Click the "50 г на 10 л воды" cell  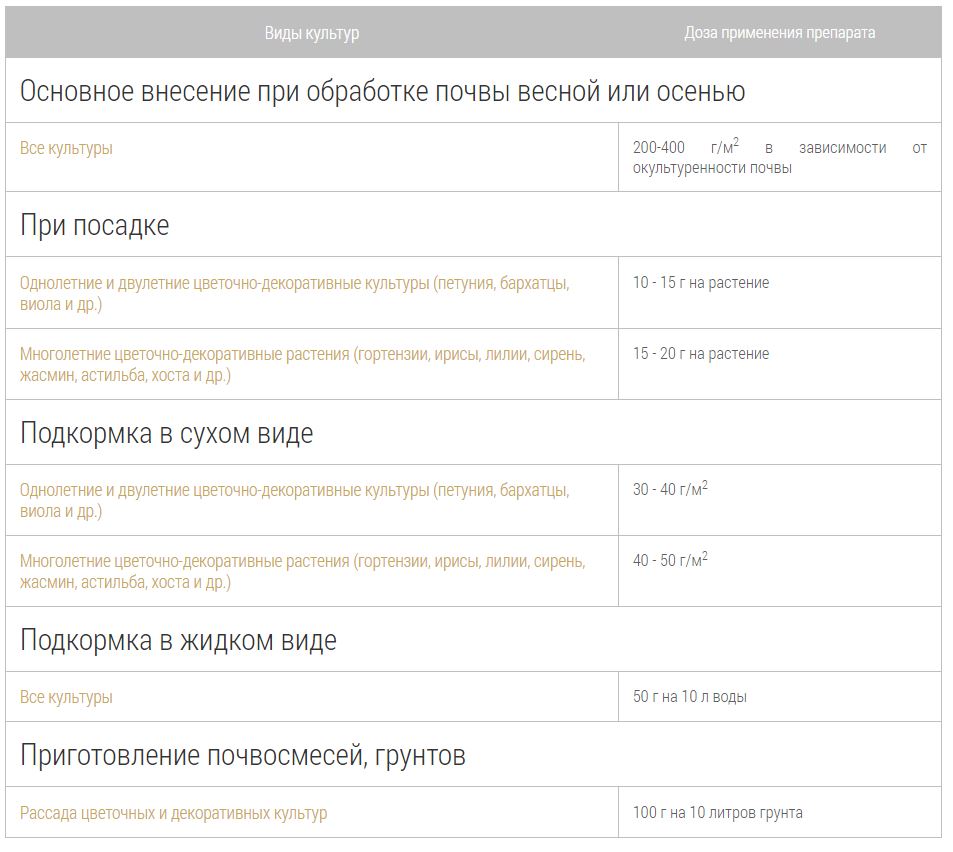(x=689, y=697)
